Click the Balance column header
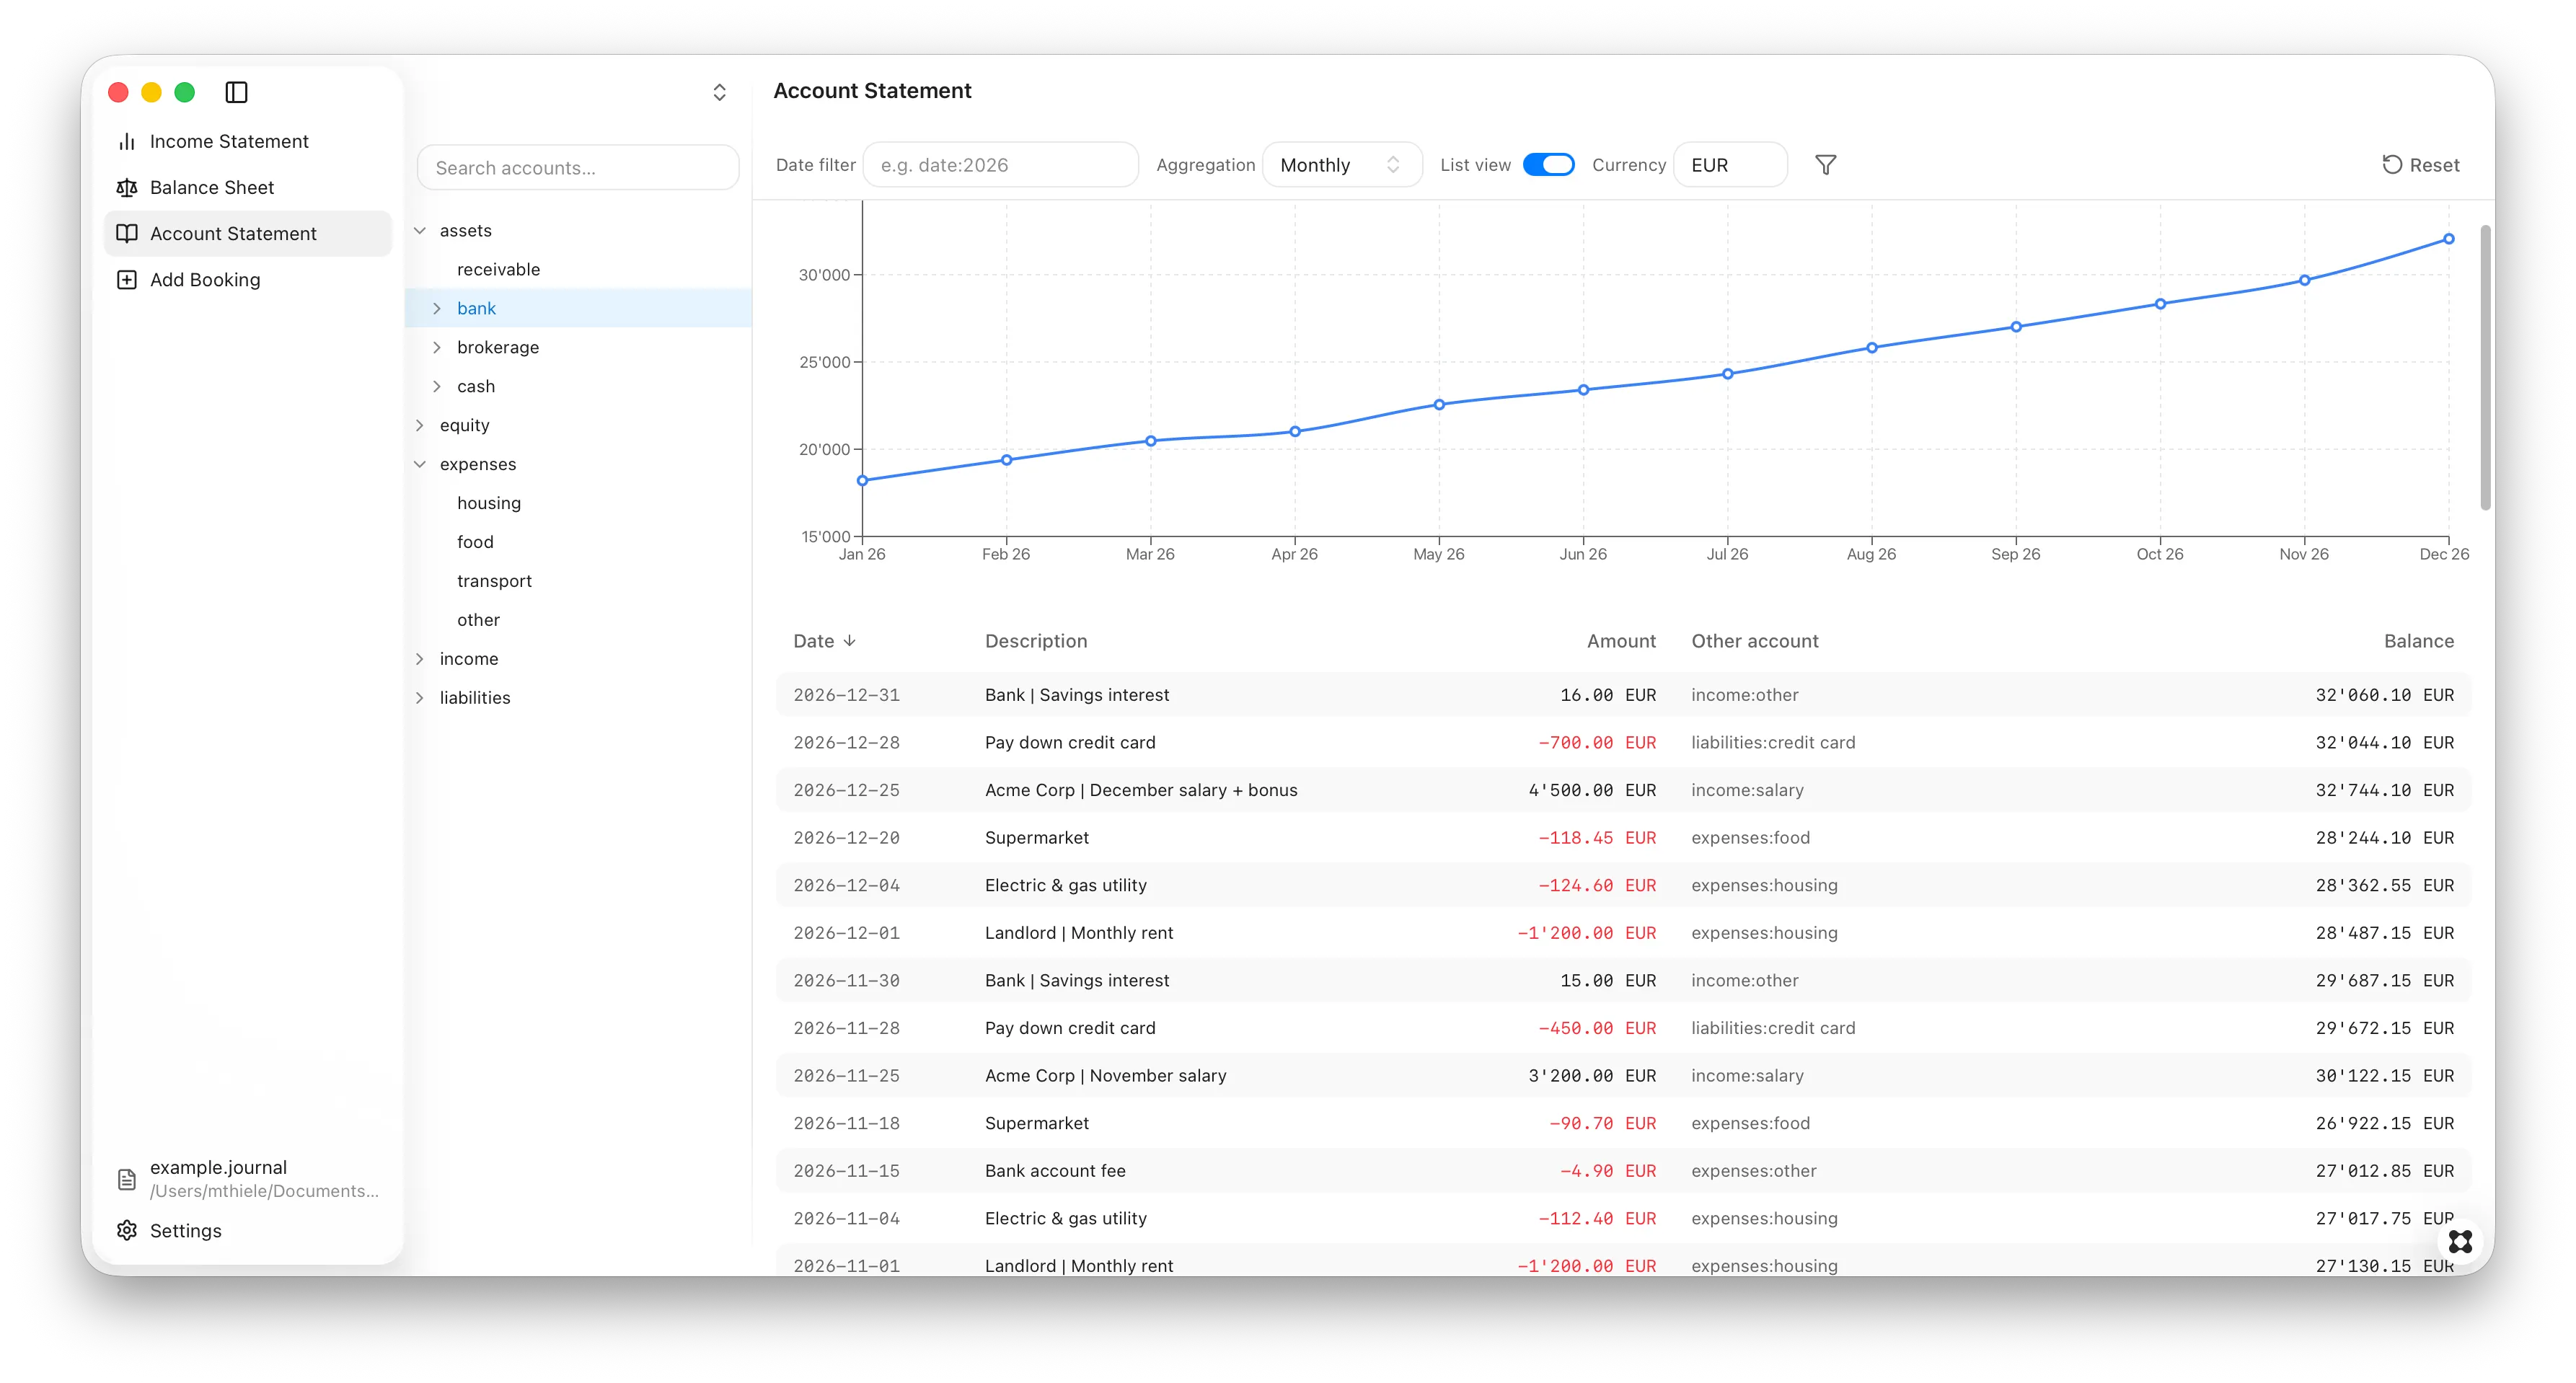Image resolution: width=2576 pixels, height=1383 pixels. (2418, 640)
